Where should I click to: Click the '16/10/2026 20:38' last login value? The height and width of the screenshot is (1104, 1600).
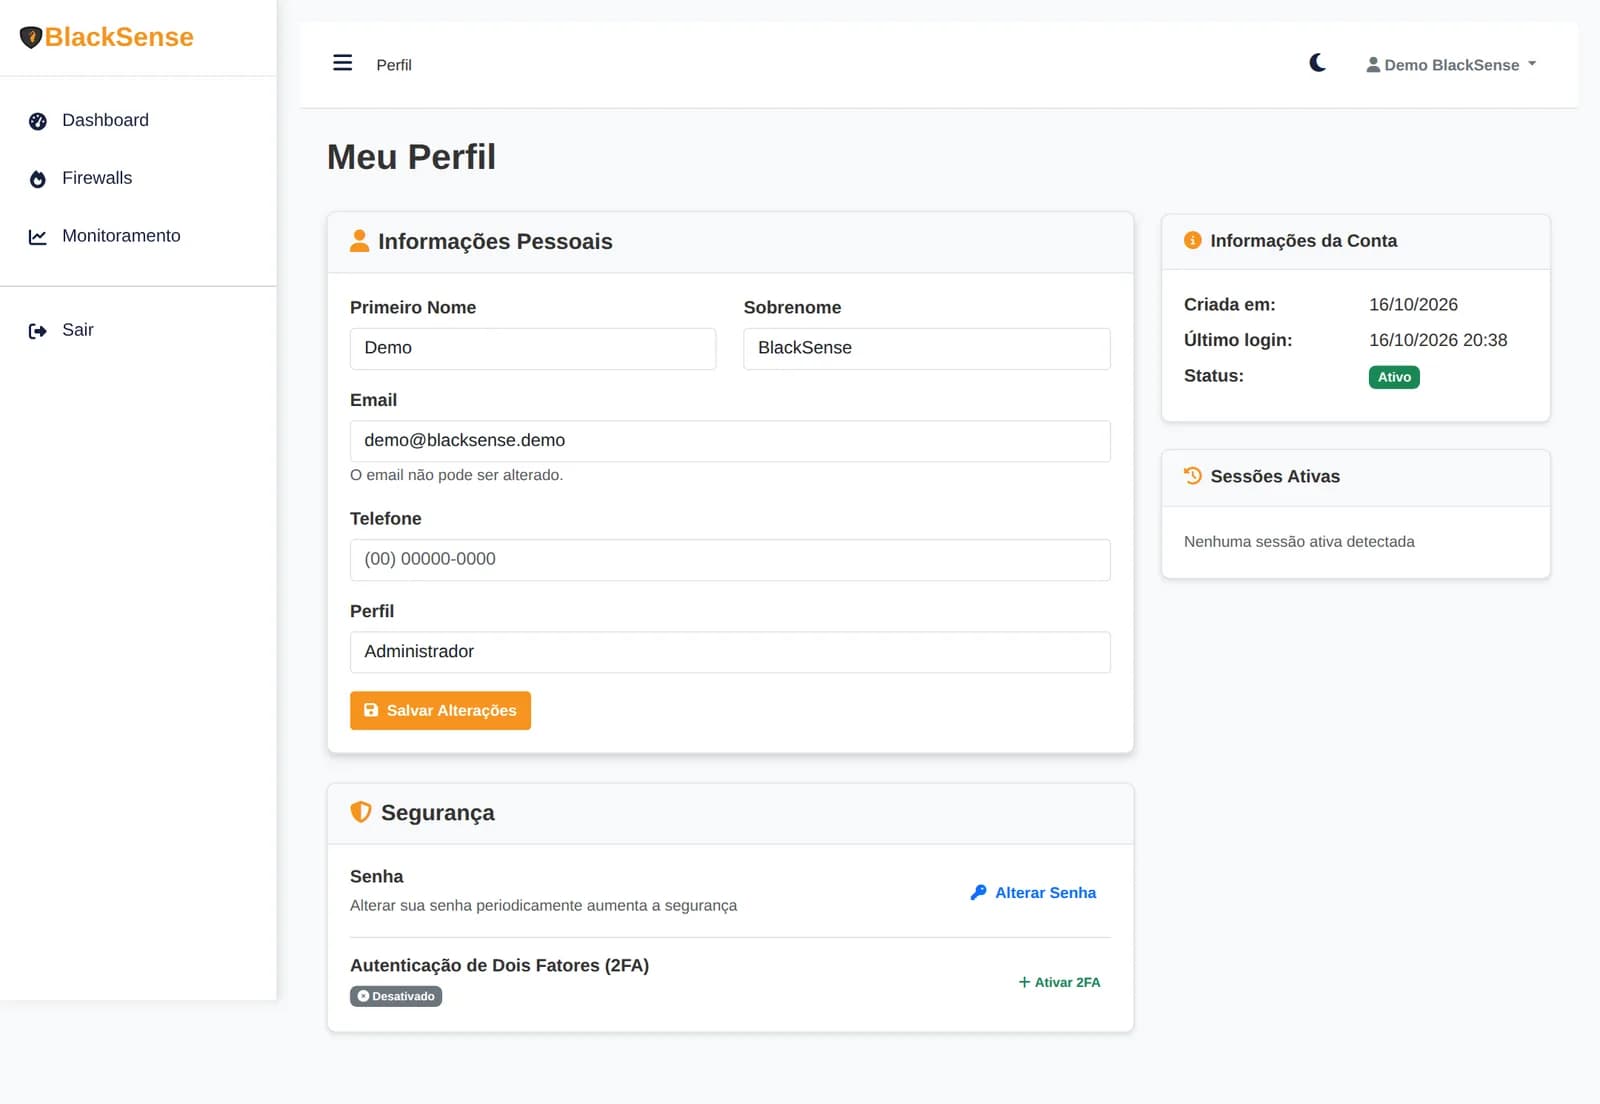(1438, 340)
